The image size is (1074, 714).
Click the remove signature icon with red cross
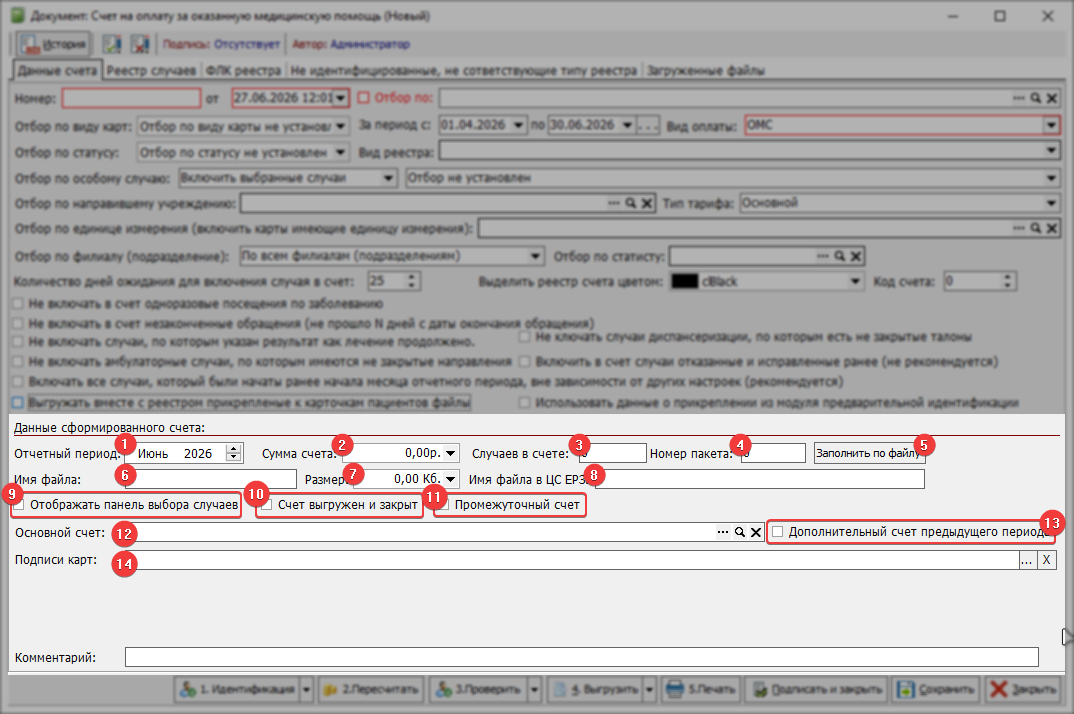point(140,45)
